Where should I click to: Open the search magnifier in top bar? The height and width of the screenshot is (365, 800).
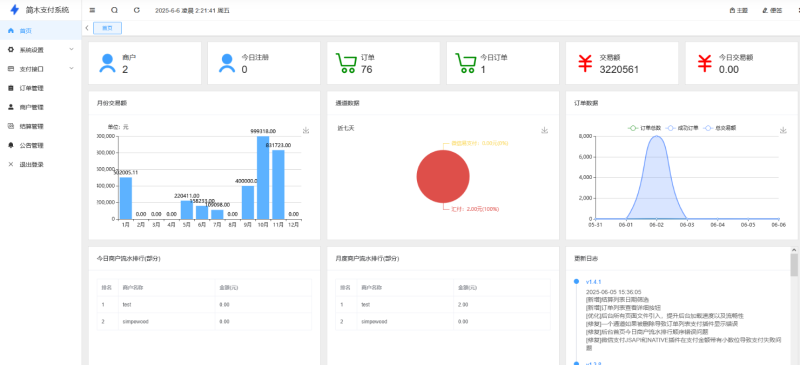coord(114,10)
